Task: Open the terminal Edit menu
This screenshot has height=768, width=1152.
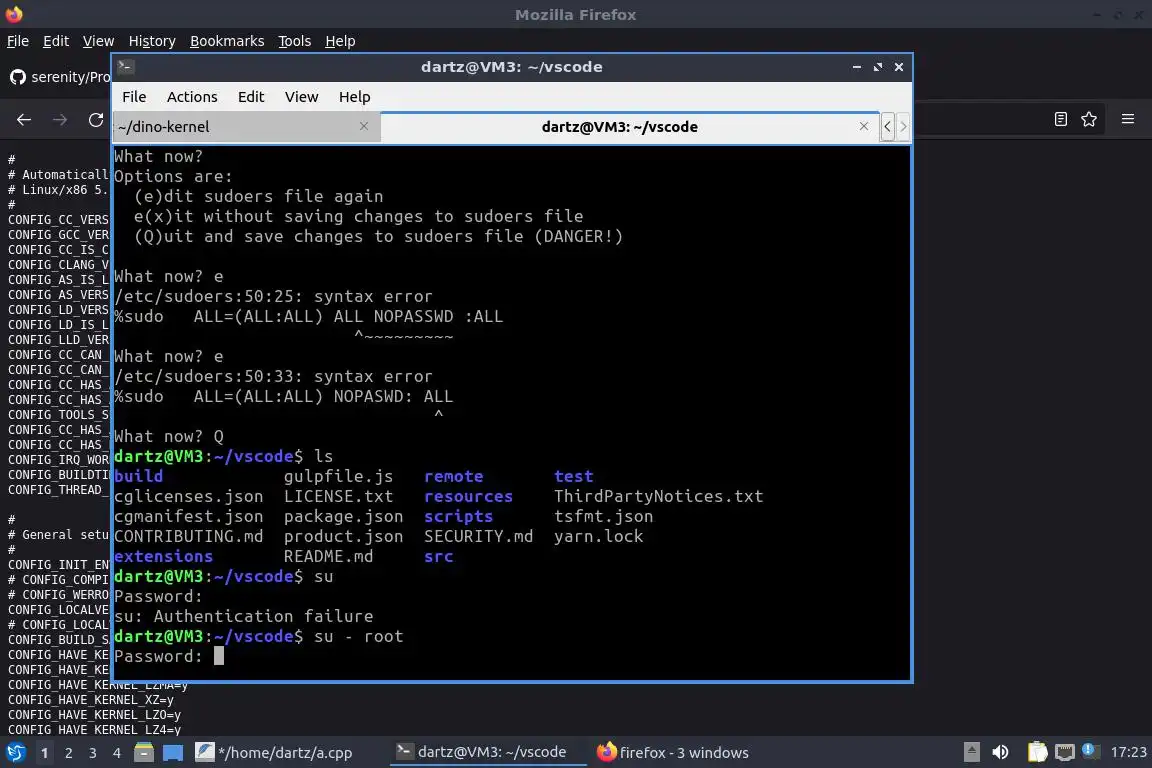Action: pyautogui.click(x=251, y=97)
